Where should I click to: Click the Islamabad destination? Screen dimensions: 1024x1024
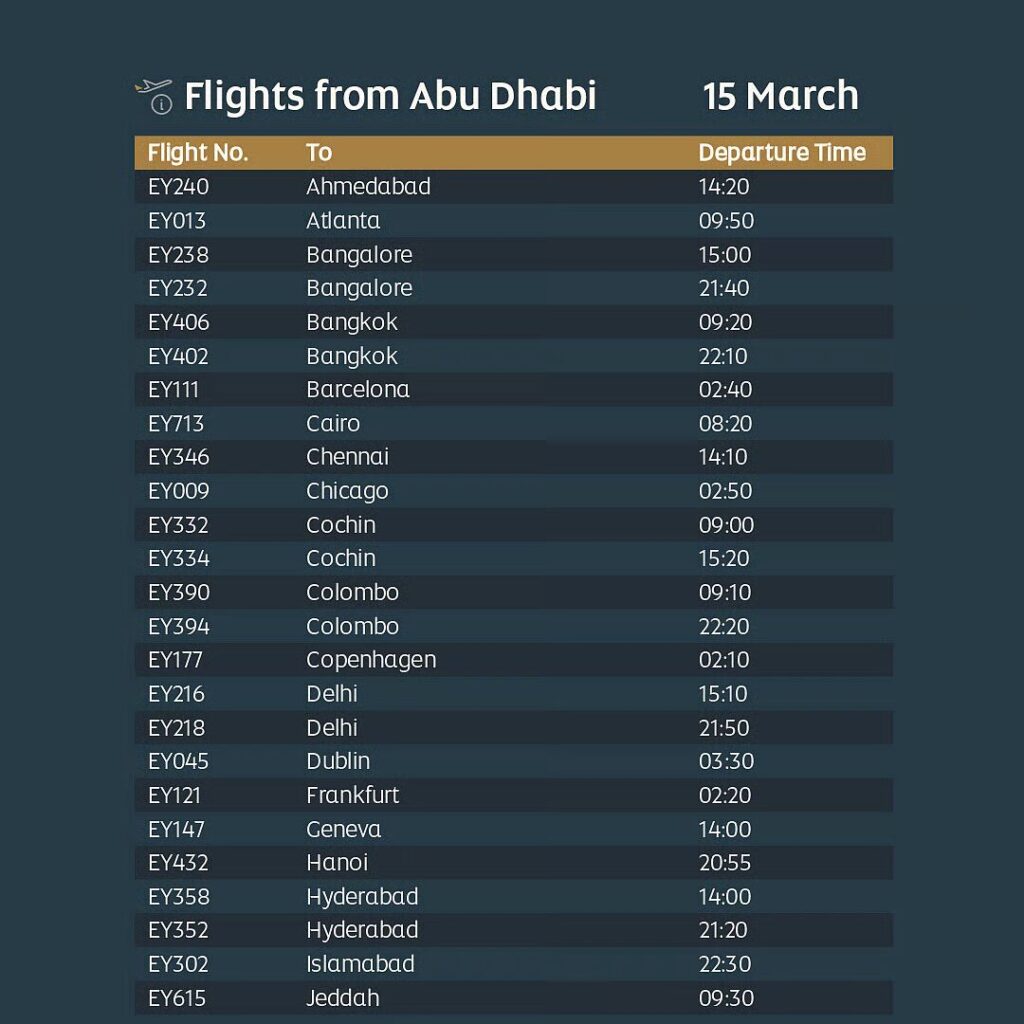coord(360,964)
